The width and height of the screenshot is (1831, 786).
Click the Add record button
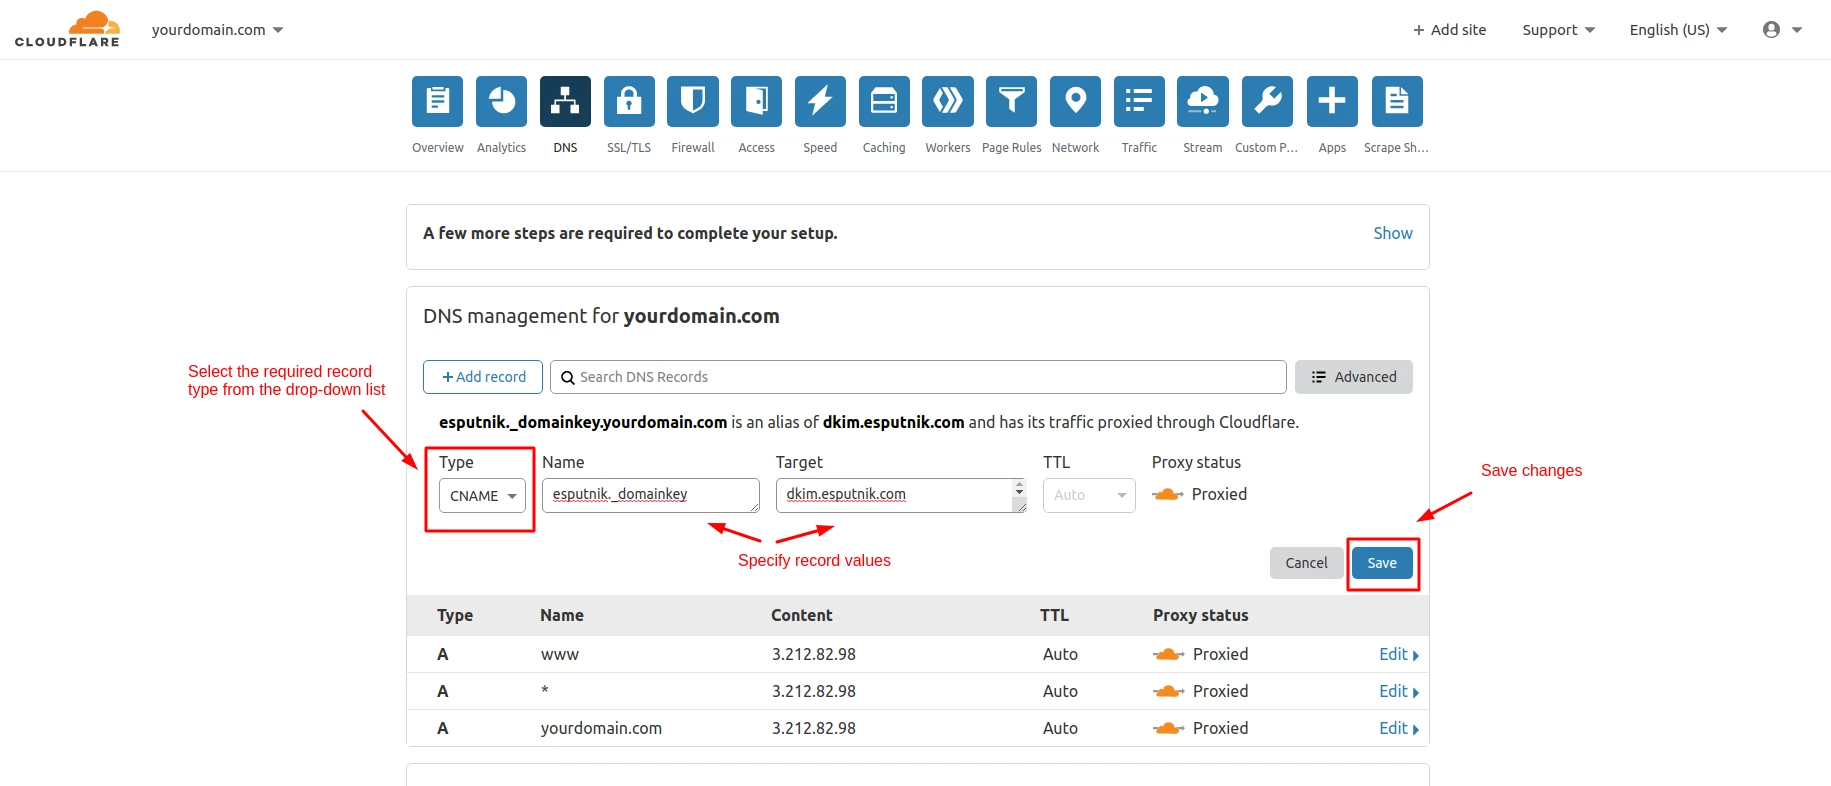(483, 377)
